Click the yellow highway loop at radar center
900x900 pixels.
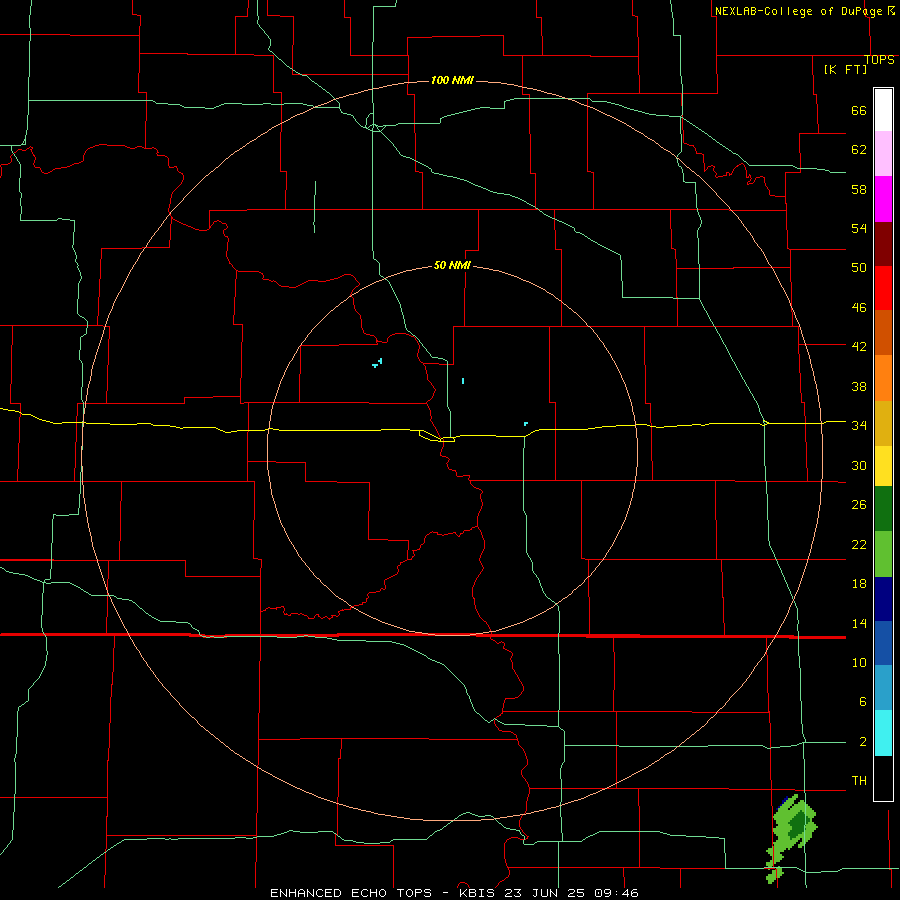click(x=437, y=438)
